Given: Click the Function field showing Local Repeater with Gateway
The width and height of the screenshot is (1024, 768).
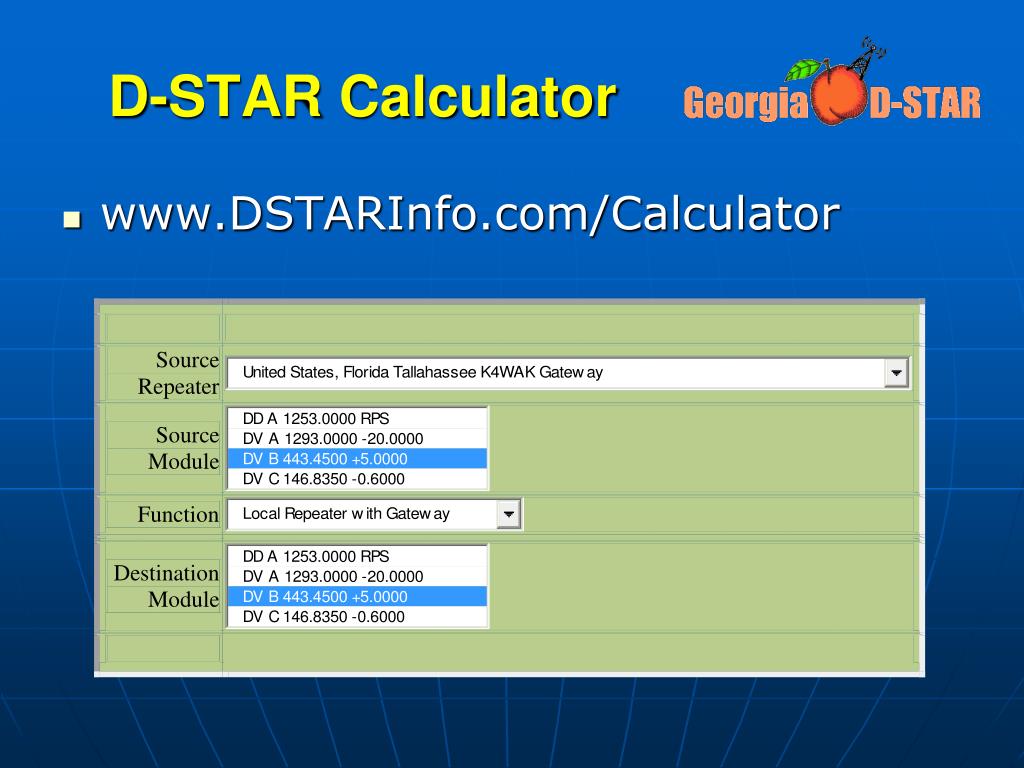Looking at the screenshot, I should point(374,514).
